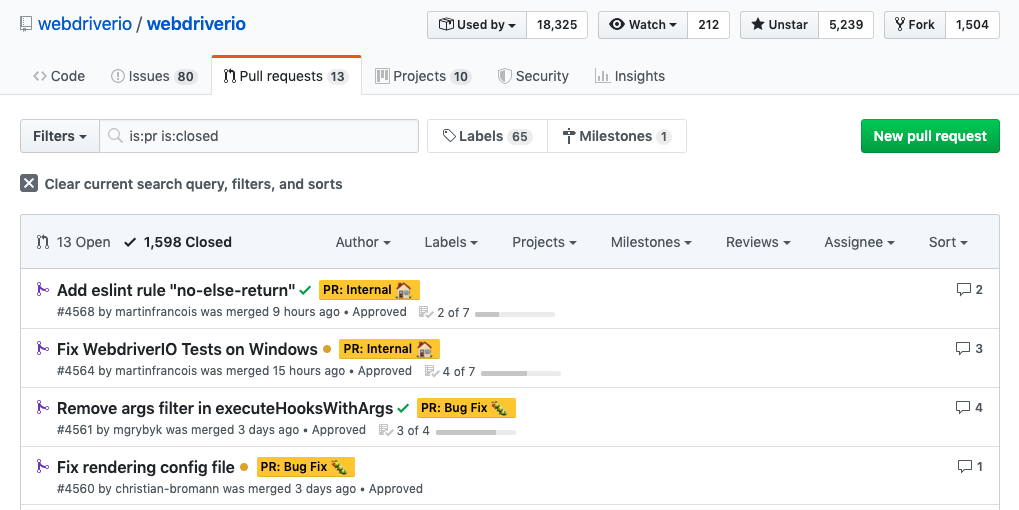Expand the Author filter dropdown
1019x510 pixels.
363,242
